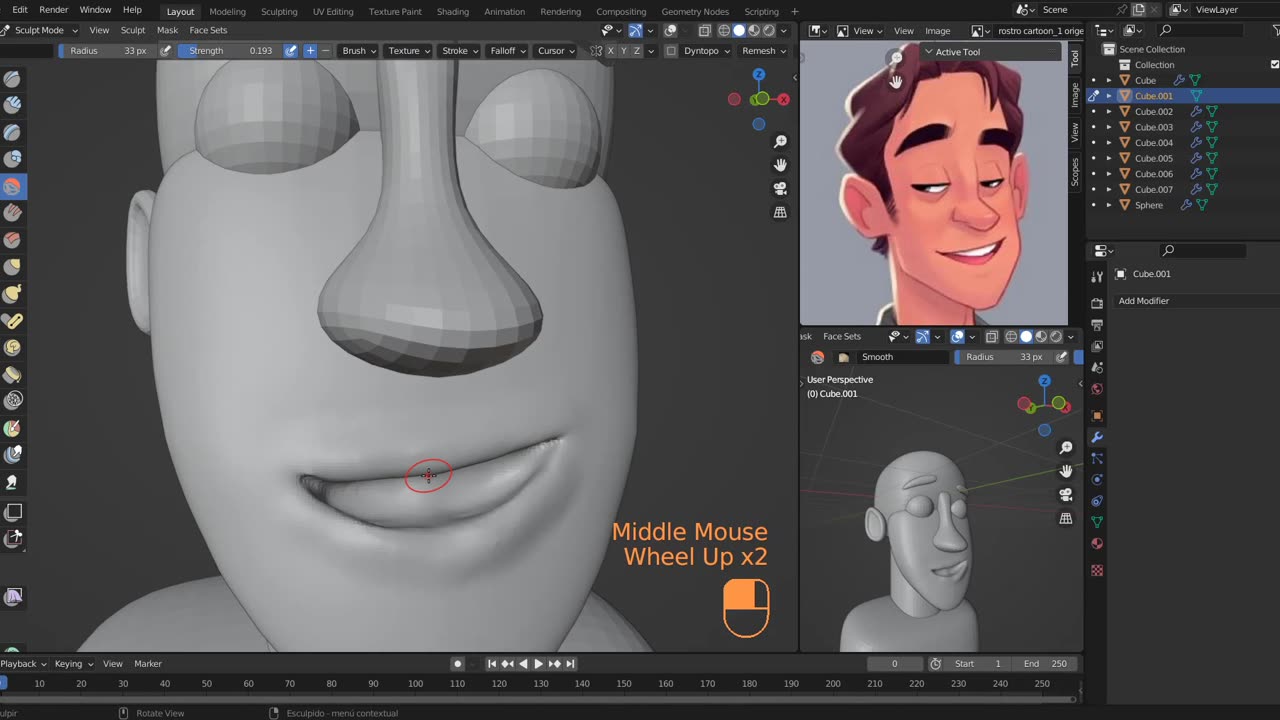The width and height of the screenshot is (1280, 720).
Task: Toggle X axis symmetry
Action: [x=610, y=51]
